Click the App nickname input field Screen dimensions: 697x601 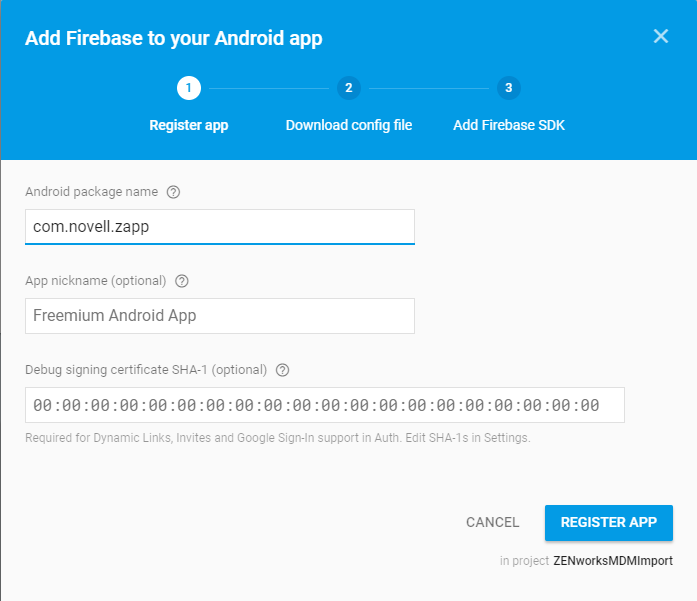[x=219, y=316]
